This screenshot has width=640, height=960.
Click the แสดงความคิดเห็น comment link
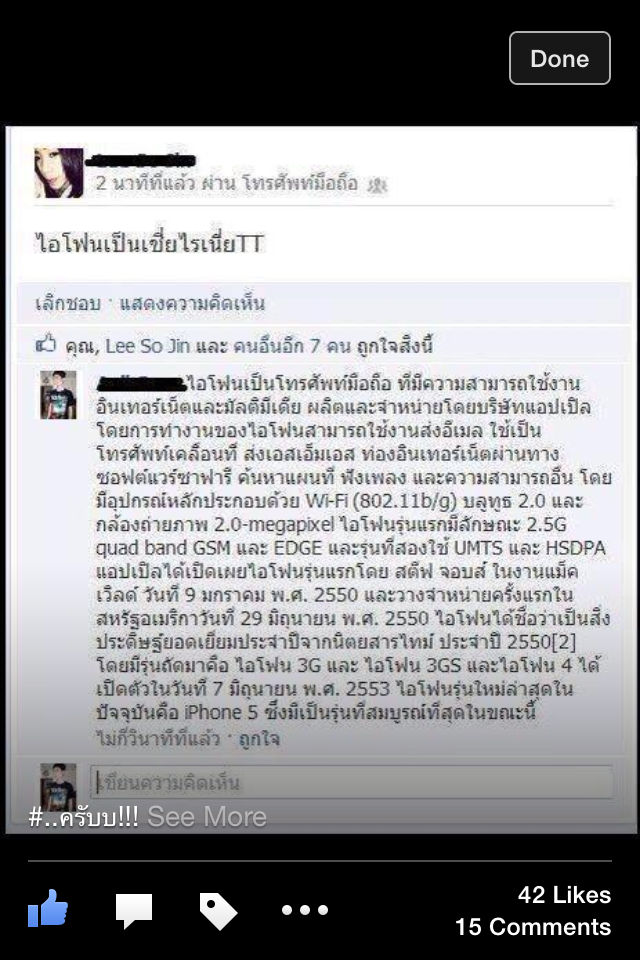192,304
